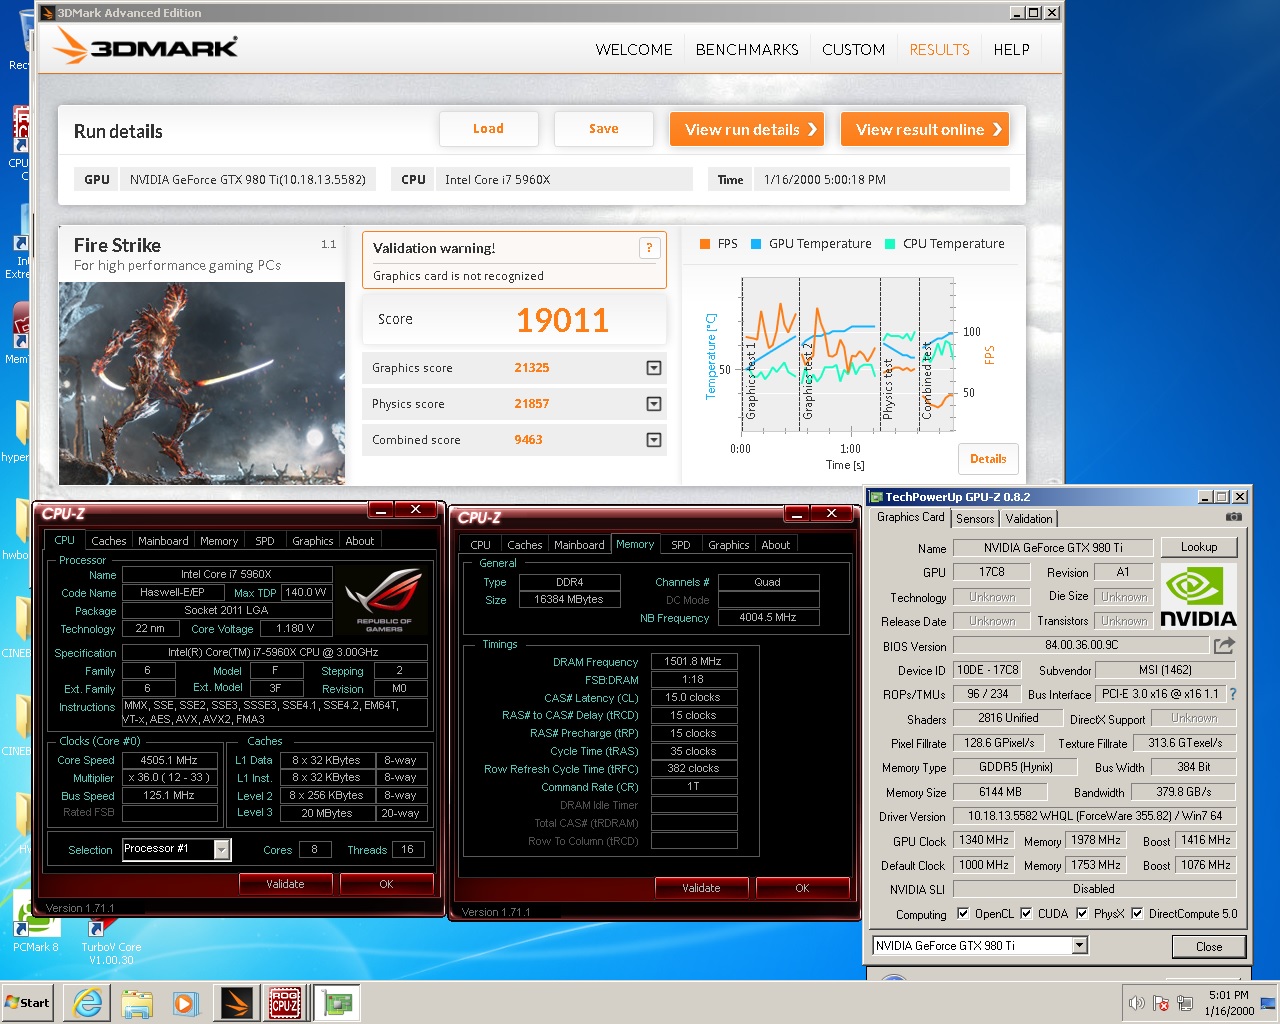Expand the Combined score details
This screenshot has width=1280, height=1024.
[x=653, y=440]
